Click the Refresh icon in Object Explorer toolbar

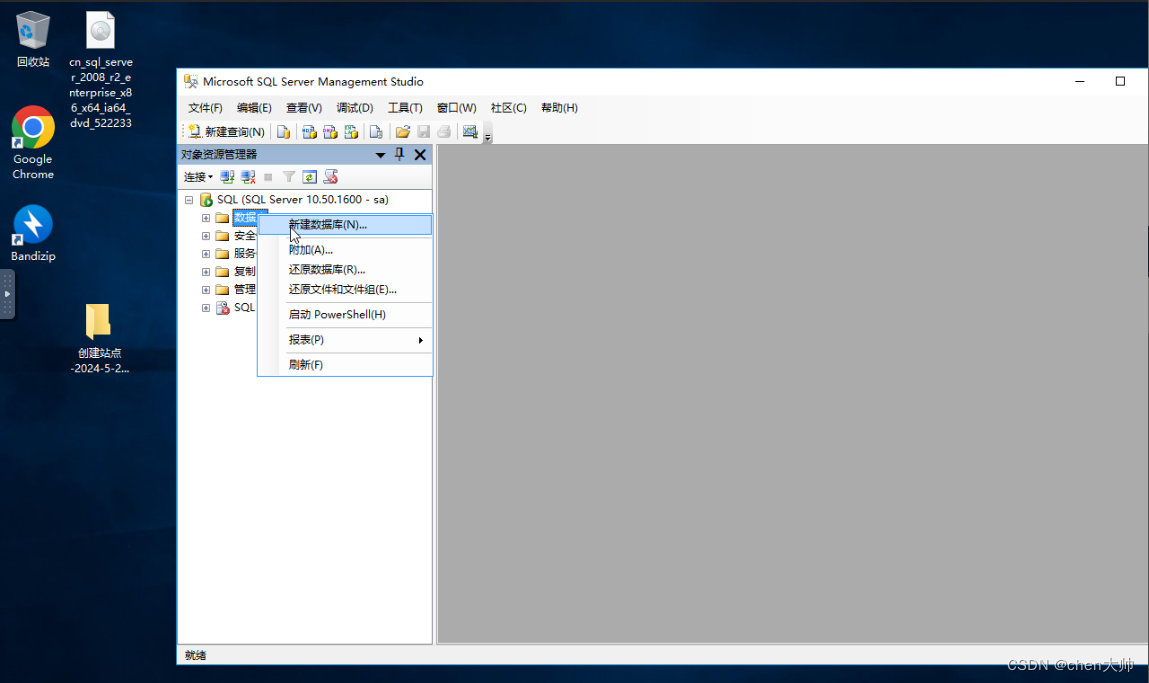click(309, 177)
